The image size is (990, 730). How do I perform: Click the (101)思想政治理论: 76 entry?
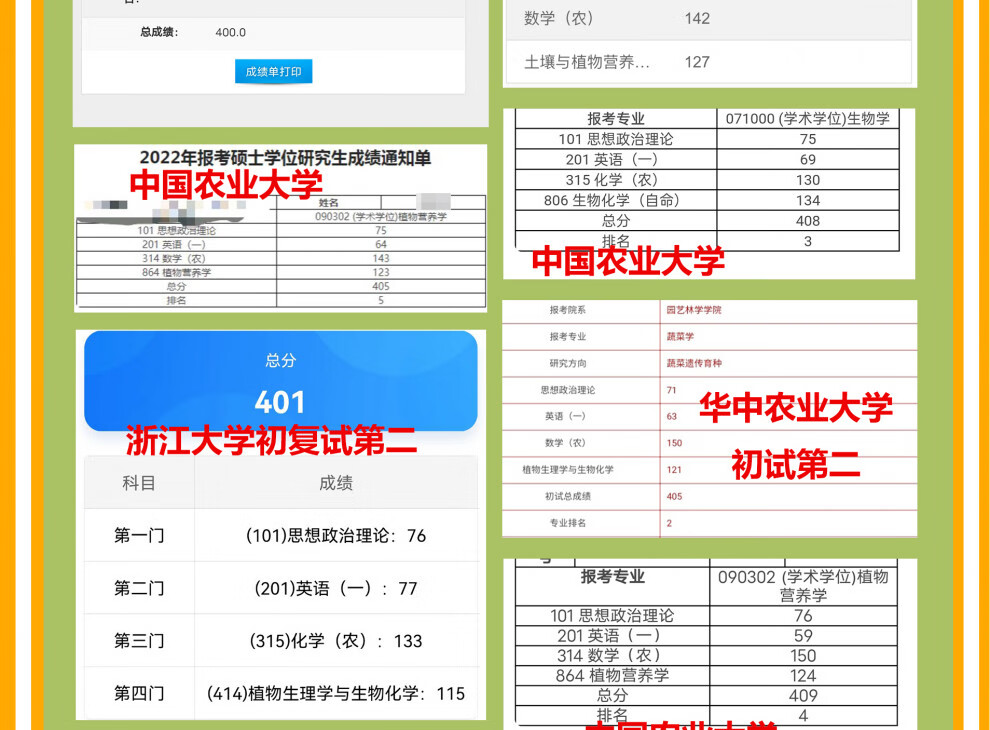click(336, 536)
